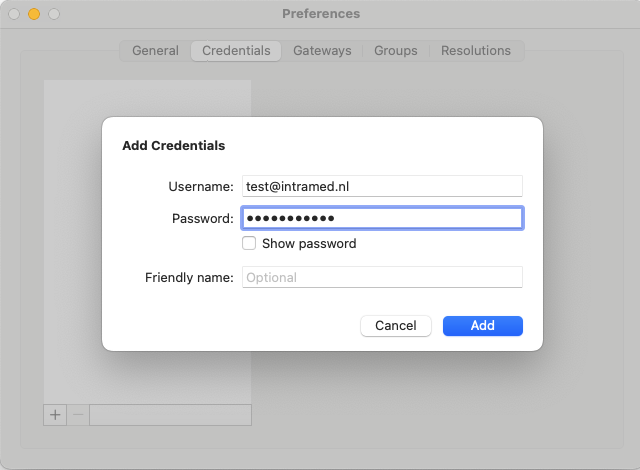Select the Gateways tab
This screenshot has width=640, height=470.
pyautogui.click(x=322, y=51)
